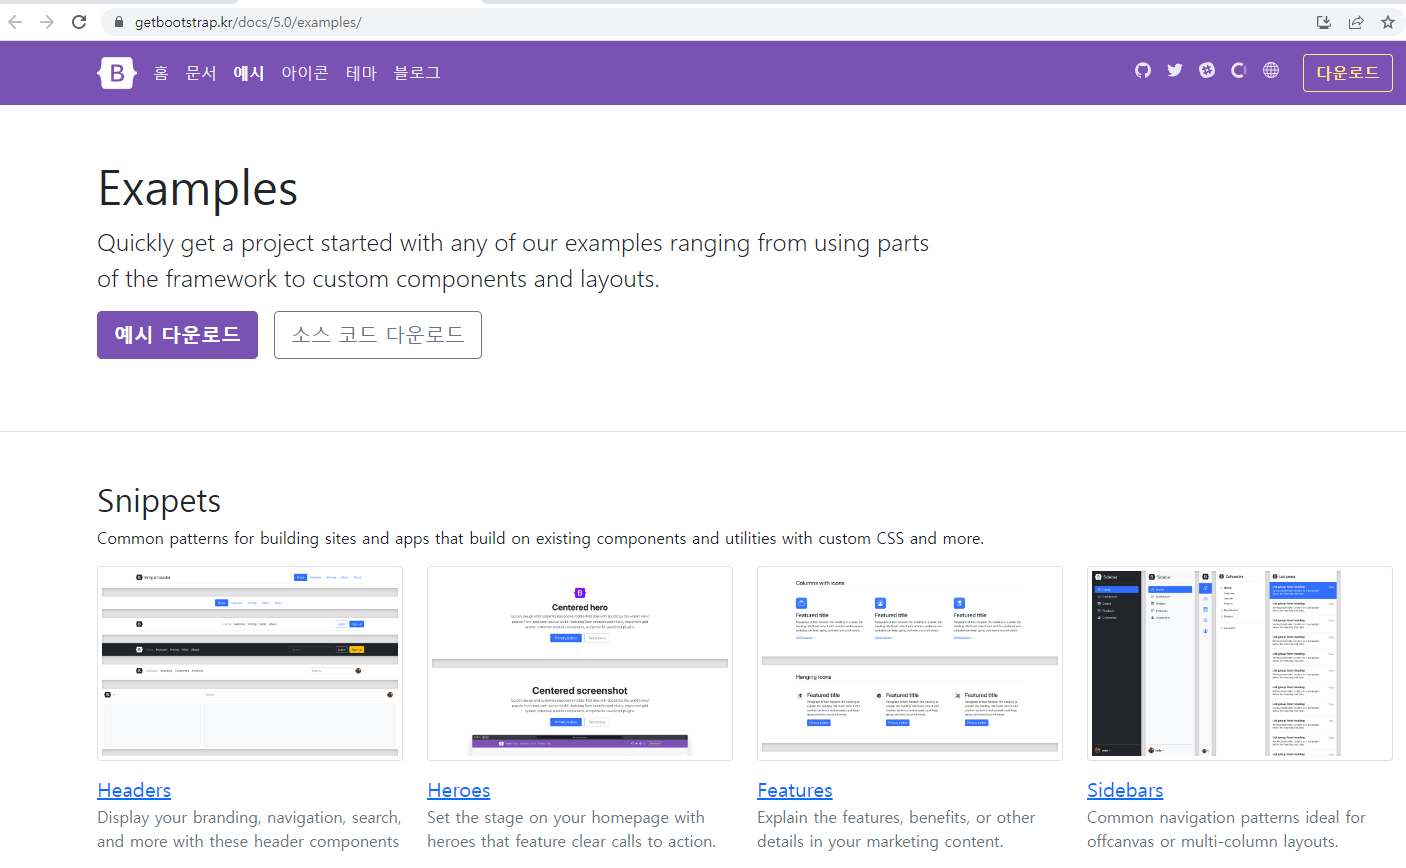Screen dimensions: 1406x868
Task: Go back using the browser back arrow
Action: [x=15, y=22]
